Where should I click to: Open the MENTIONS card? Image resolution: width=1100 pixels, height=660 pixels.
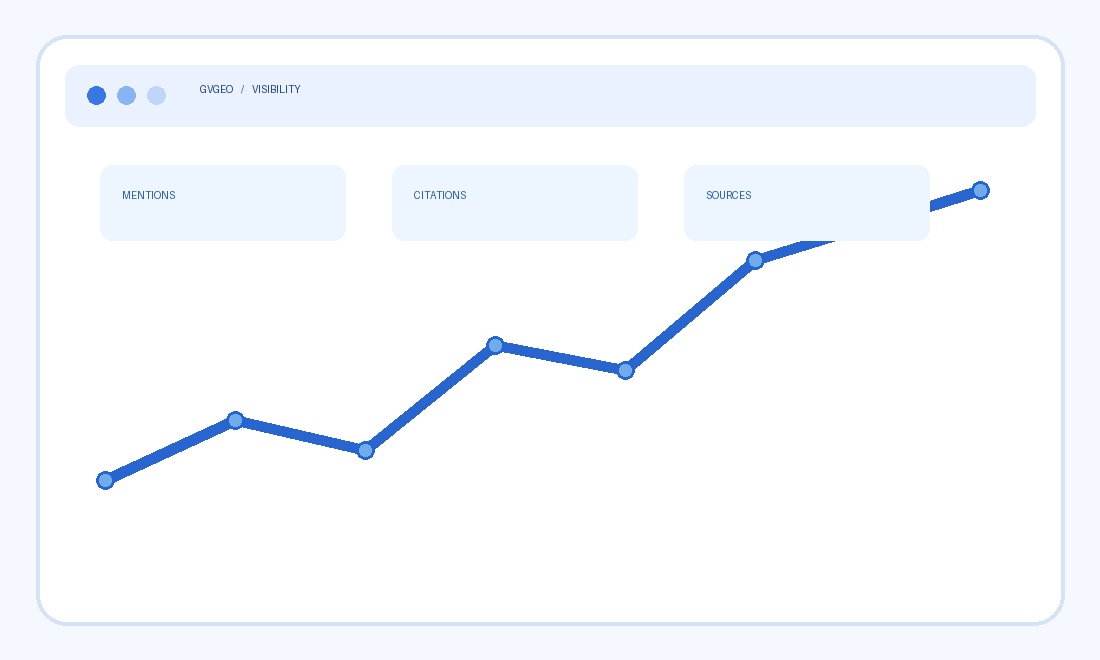point(223,203)
